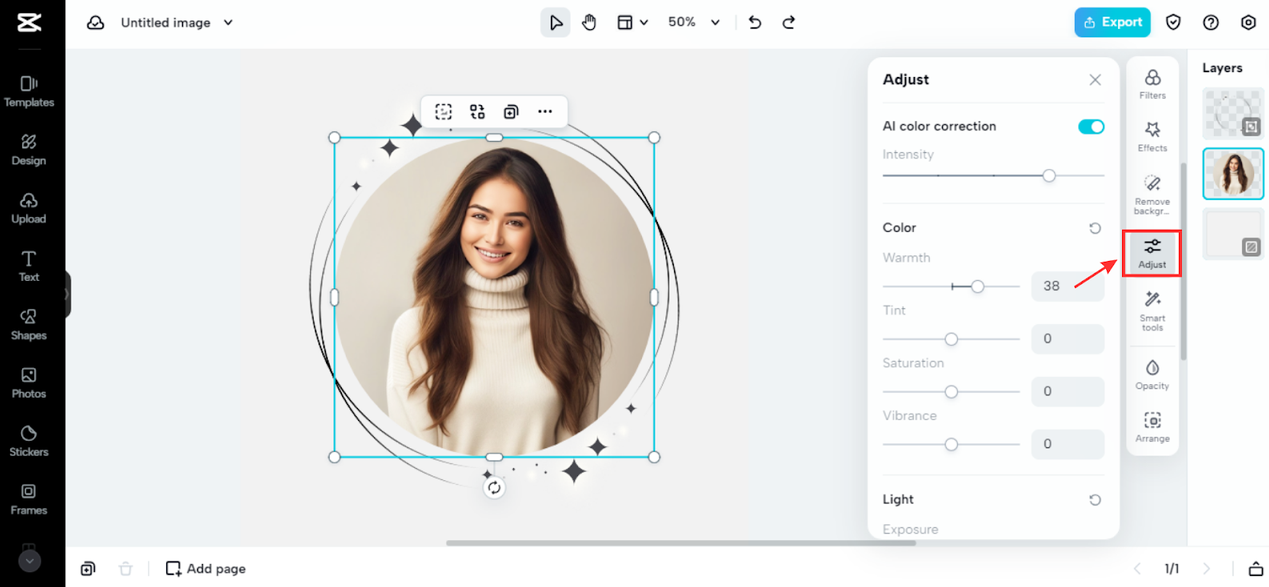Open more options in floating toolbar
Image resolution: width=1269 pixels, height=587 pixels.
[545, 112]
